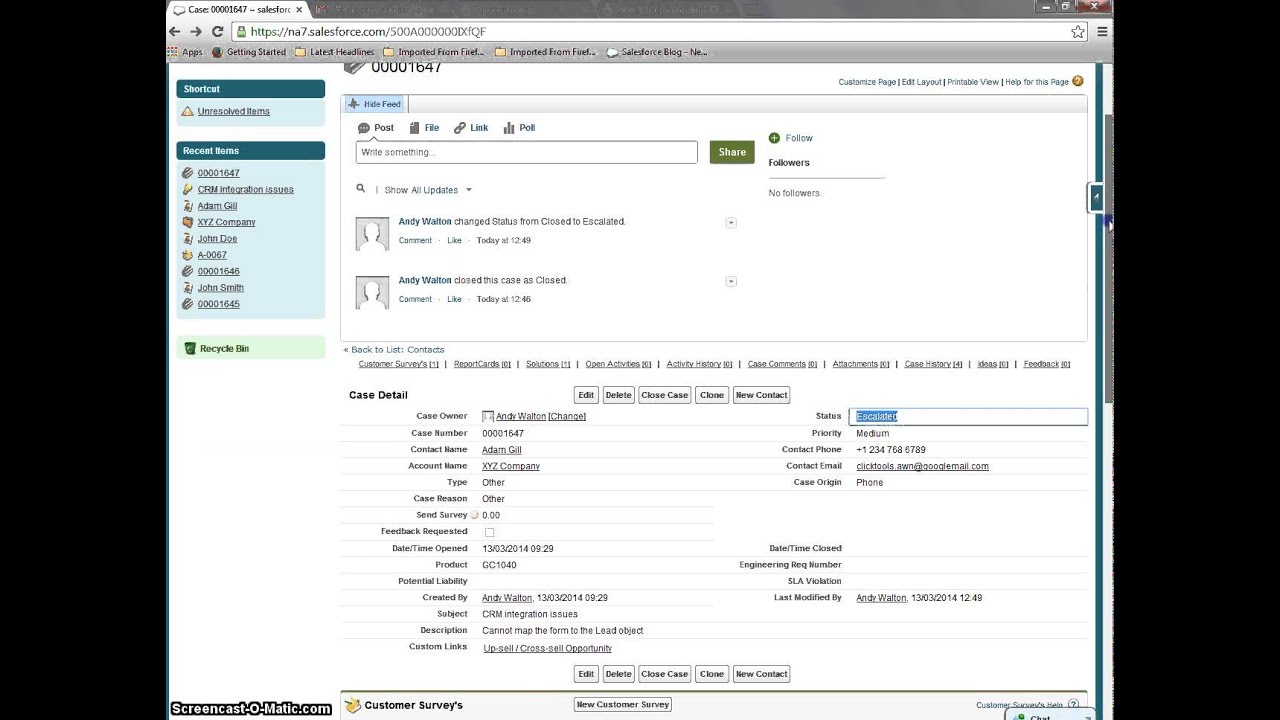Open the Getting Started bookmark
The image size is (1280, 720).
pyautogui.click(x=249, y=52)
